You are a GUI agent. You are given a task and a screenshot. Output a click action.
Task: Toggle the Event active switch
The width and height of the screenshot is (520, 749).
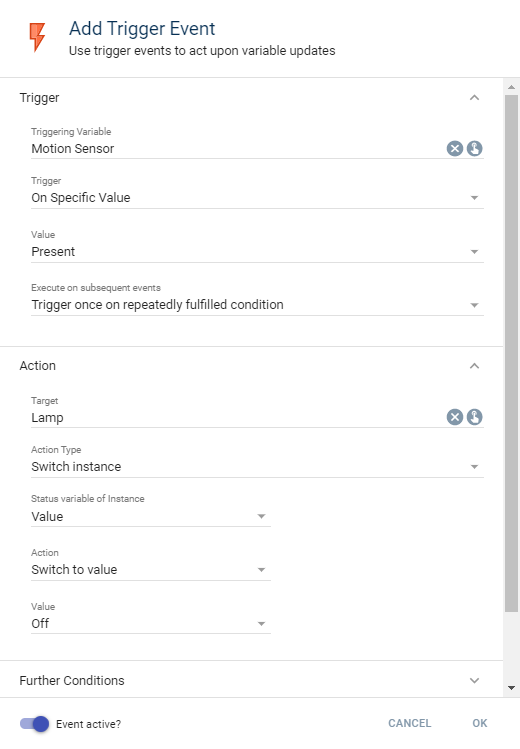(34, 724)
